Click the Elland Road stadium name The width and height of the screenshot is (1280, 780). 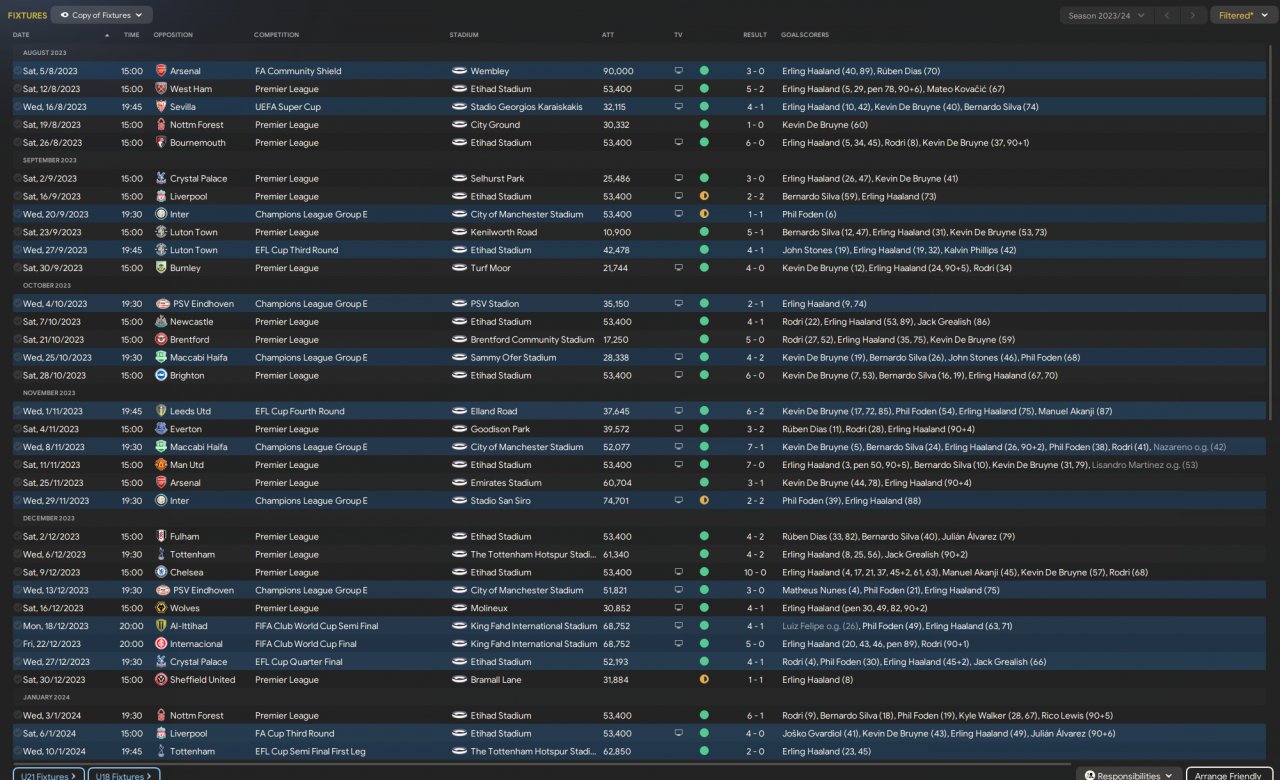[x=494, y=411]
